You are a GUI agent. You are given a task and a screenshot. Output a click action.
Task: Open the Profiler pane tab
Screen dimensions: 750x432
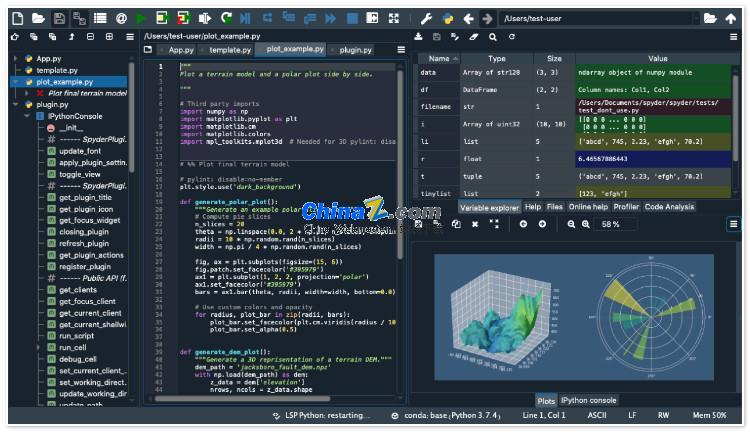(625, 207)
